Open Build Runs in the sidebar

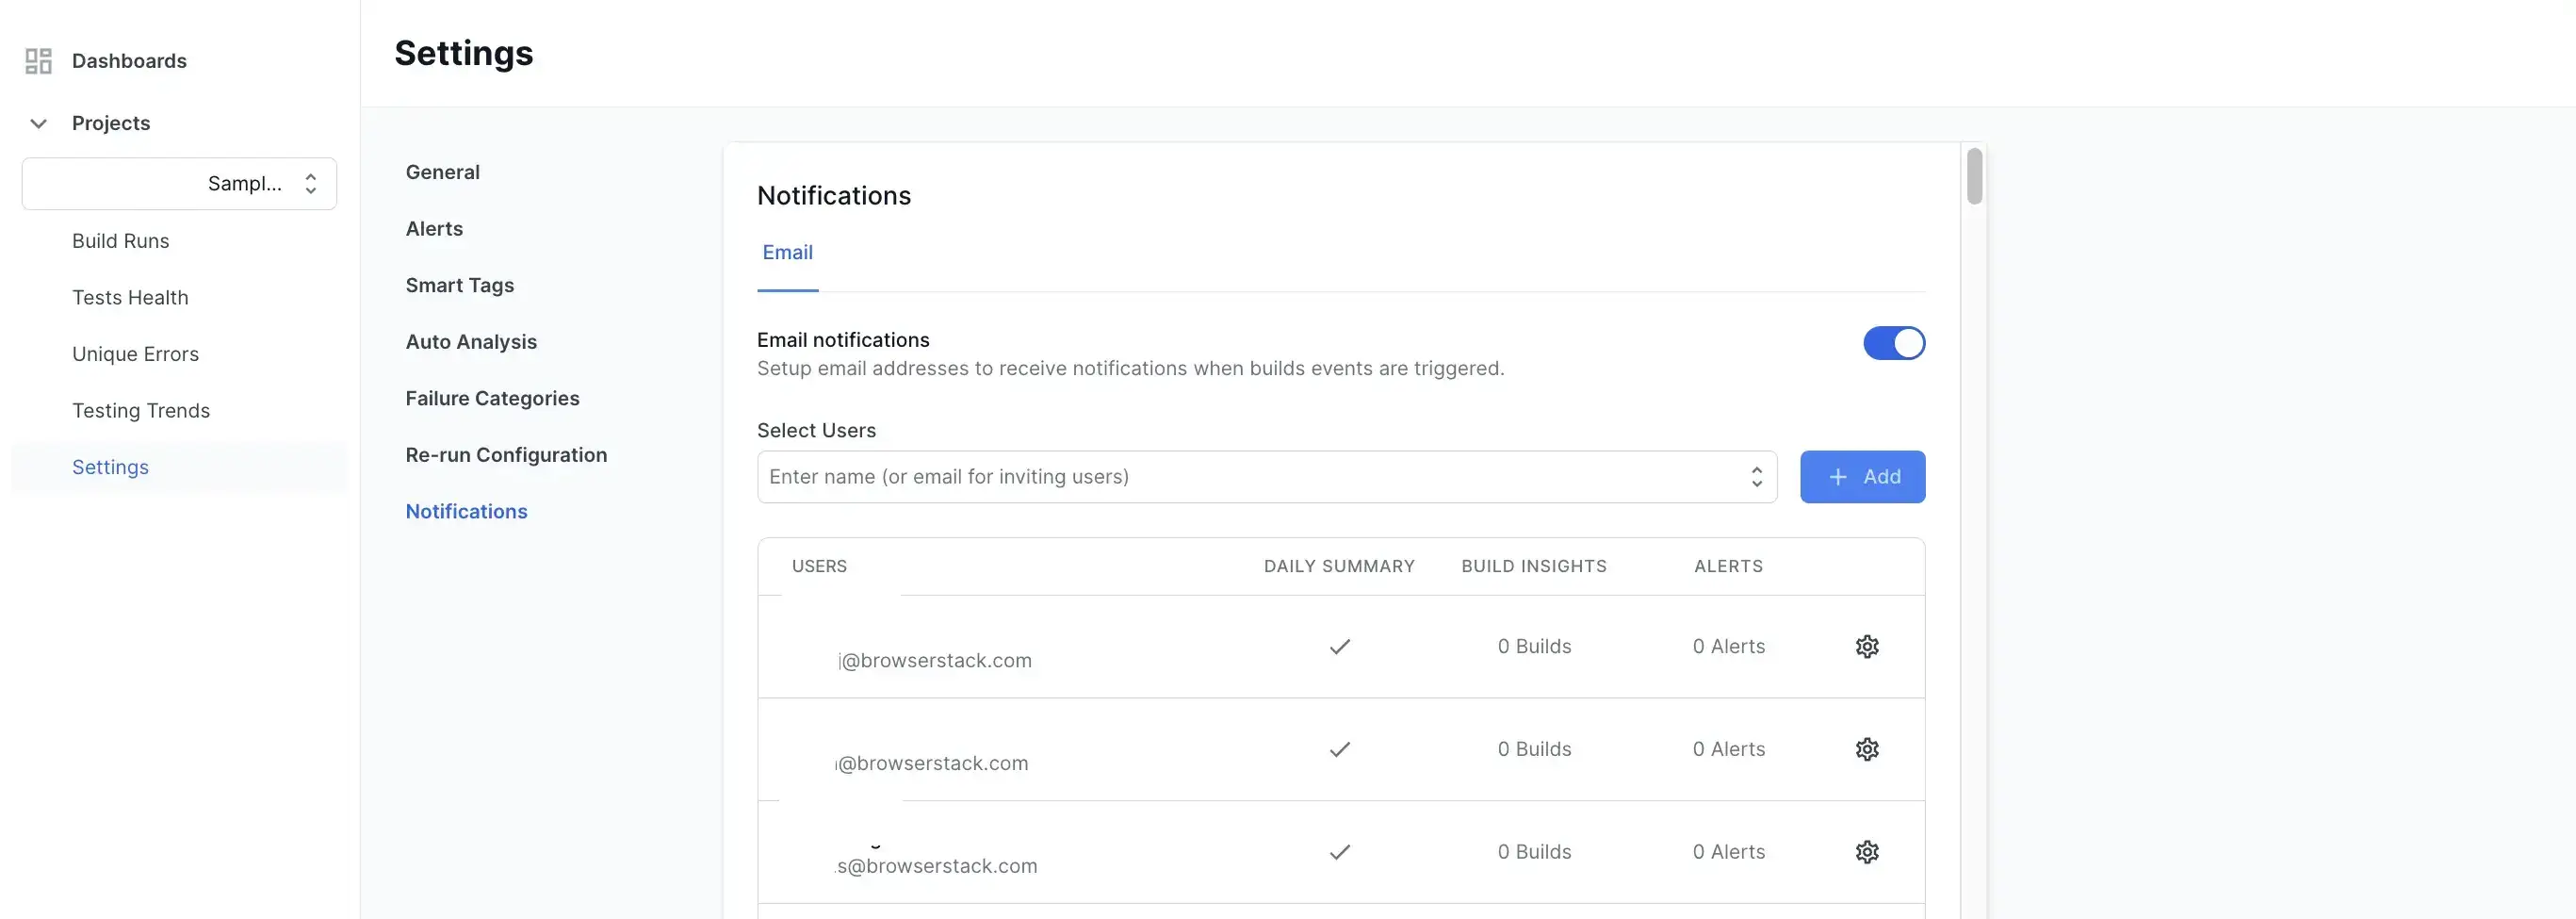pyautogui.click(x=120, y=241)
